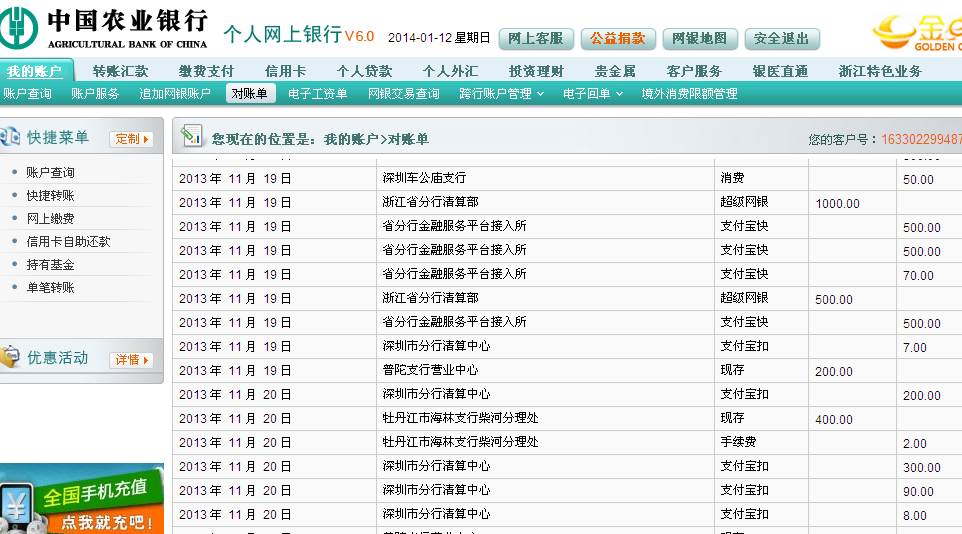Click the promotions (优惠活动) icon
Image resolution: width=962 pixels, height=534 pixels.
10,357
